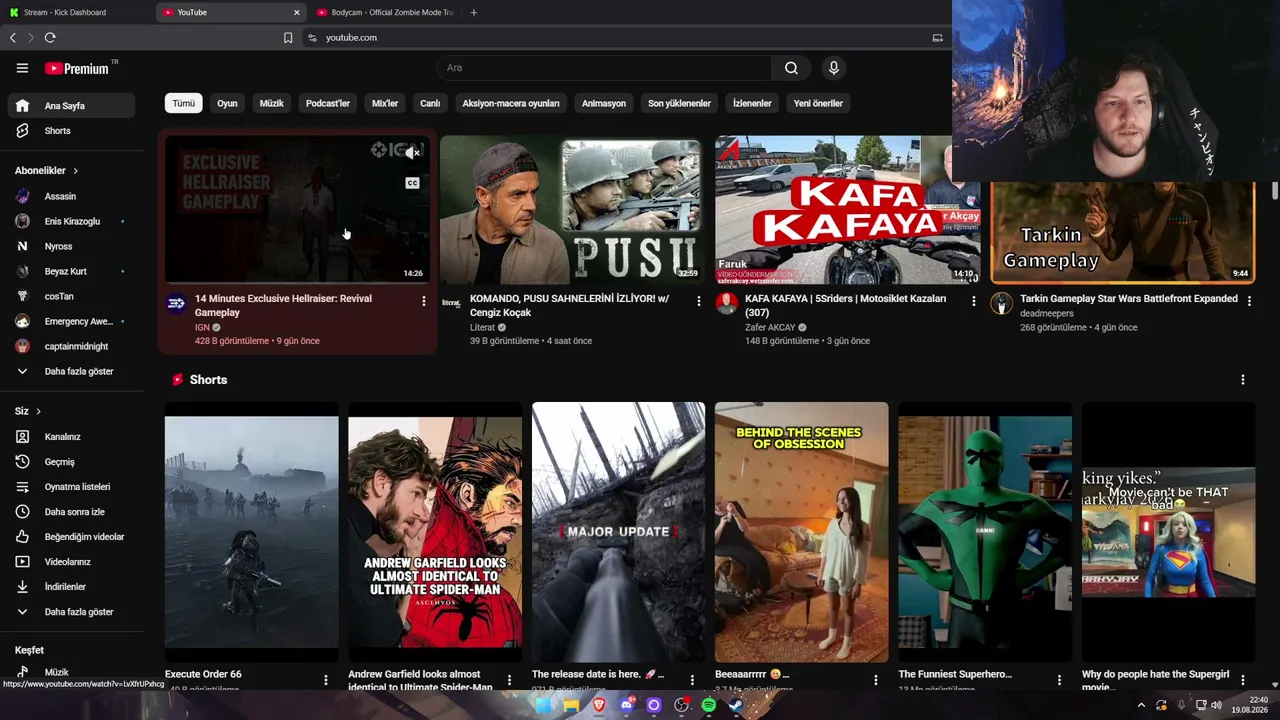Image resolution: width=1280 pixels, height=720 pixels.
Task: Open the YouTube guide hamburger menu
Action: (x=22, y=68)
